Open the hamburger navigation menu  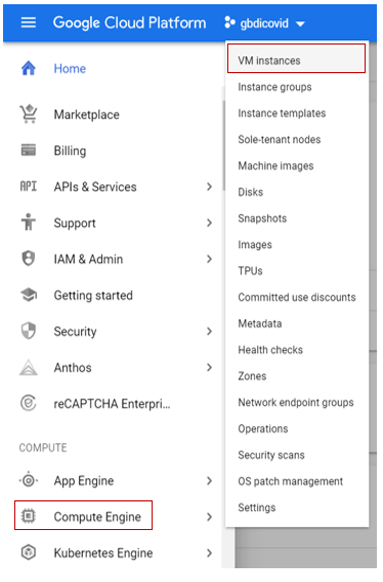tap(28, 23)
